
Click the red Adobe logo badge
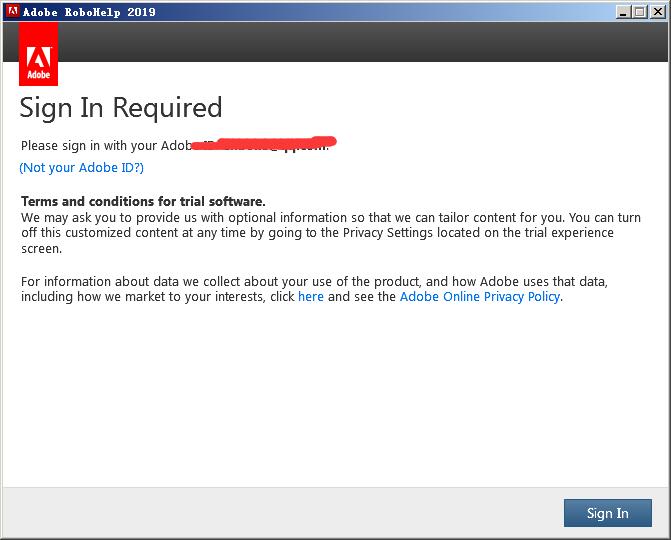click(39, 54)
